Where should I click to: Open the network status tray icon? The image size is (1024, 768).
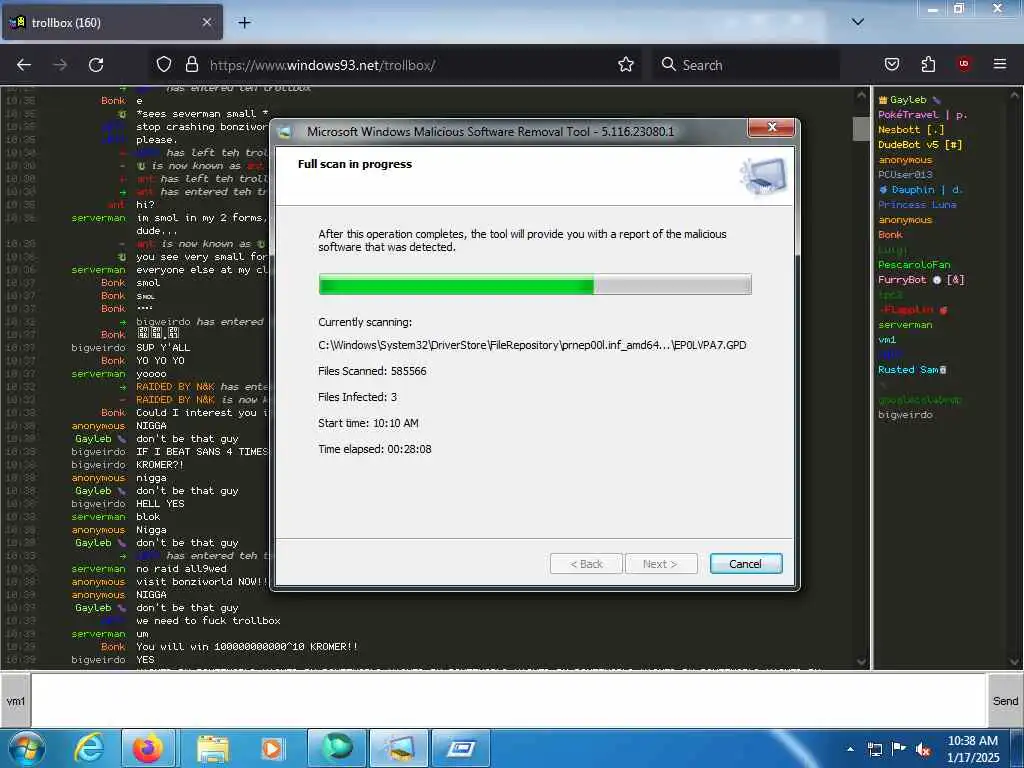point(874,749)
